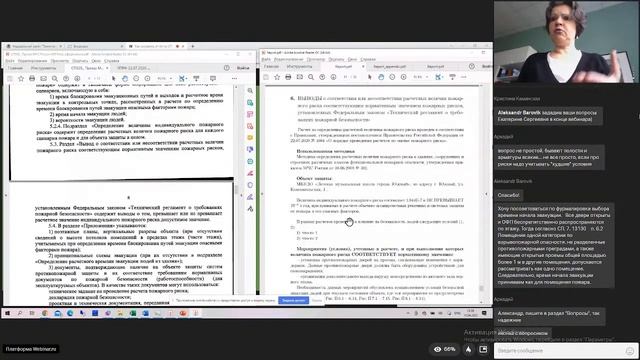Collapse tools pane arrow beside left document
The image size is (640, 360).
241,195
